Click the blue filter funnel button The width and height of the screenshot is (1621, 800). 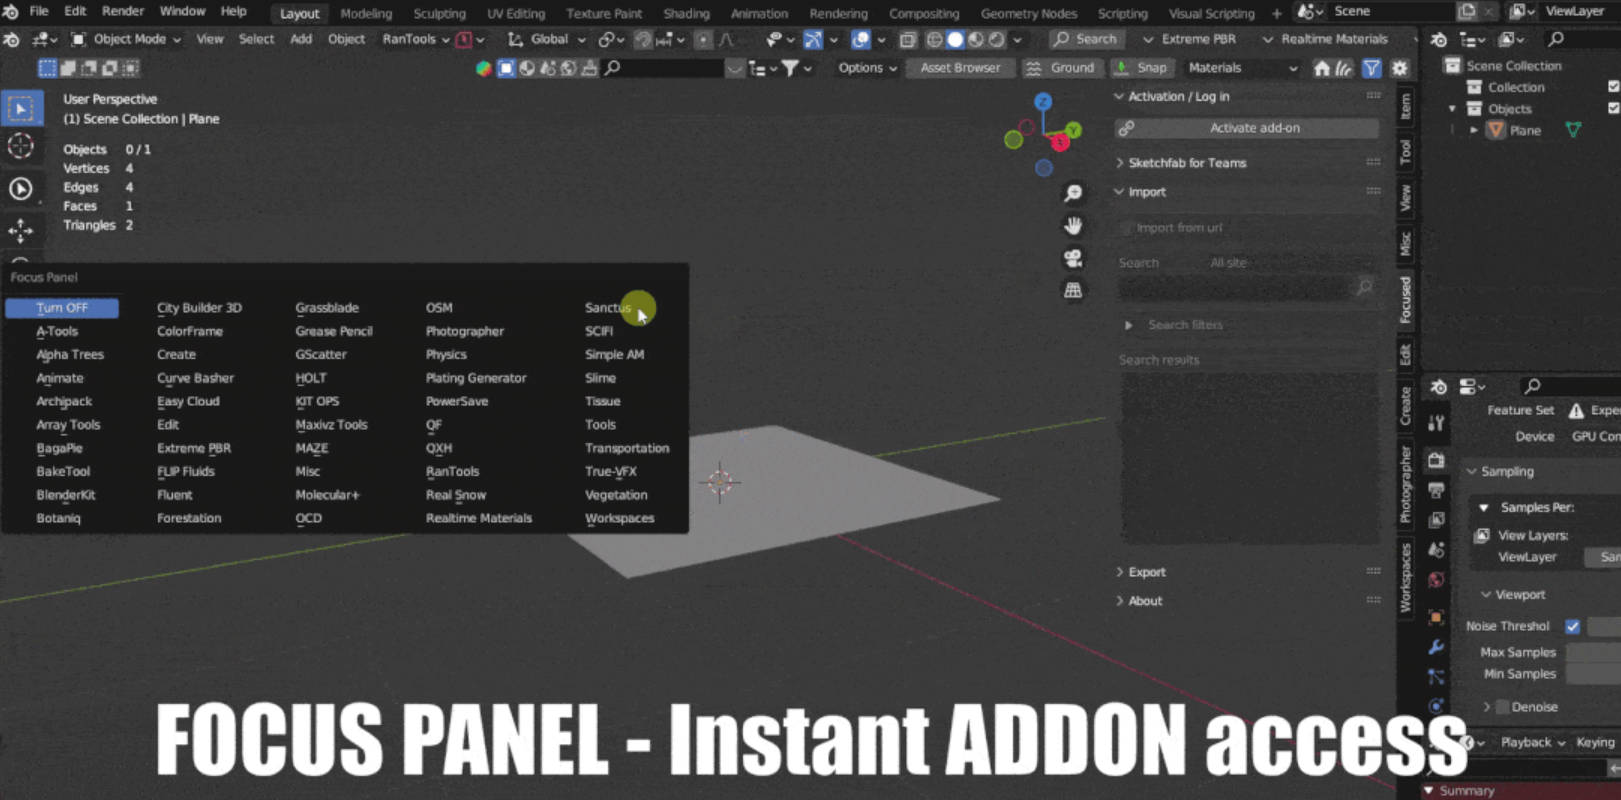(1372, 68)
